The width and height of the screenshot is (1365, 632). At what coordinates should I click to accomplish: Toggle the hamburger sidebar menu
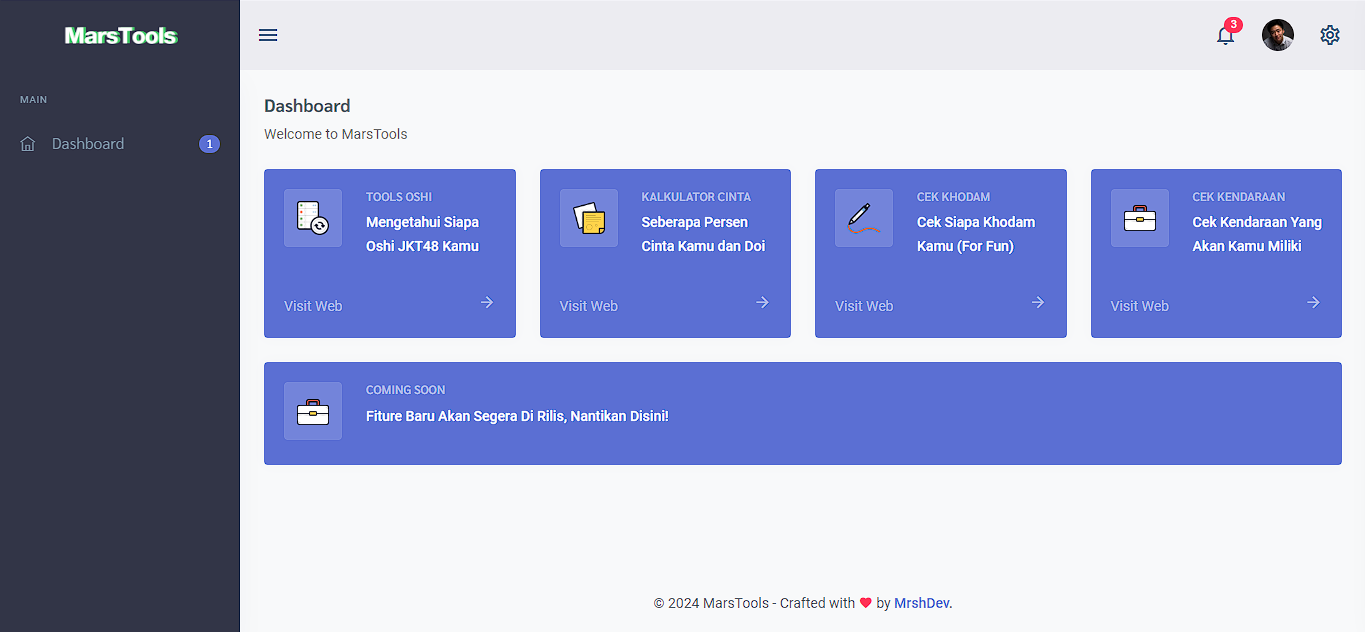(268, 35)
